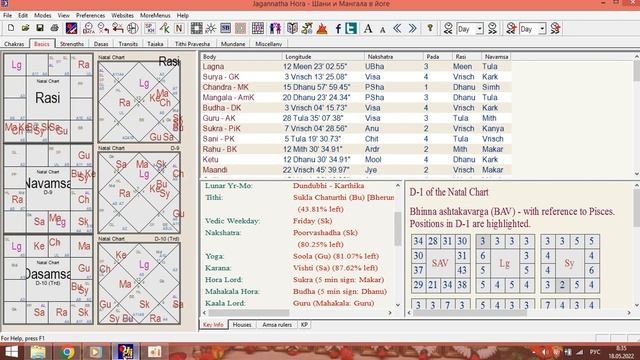
Task: Step backward with the red clock icon
Action: coord(511,28)
